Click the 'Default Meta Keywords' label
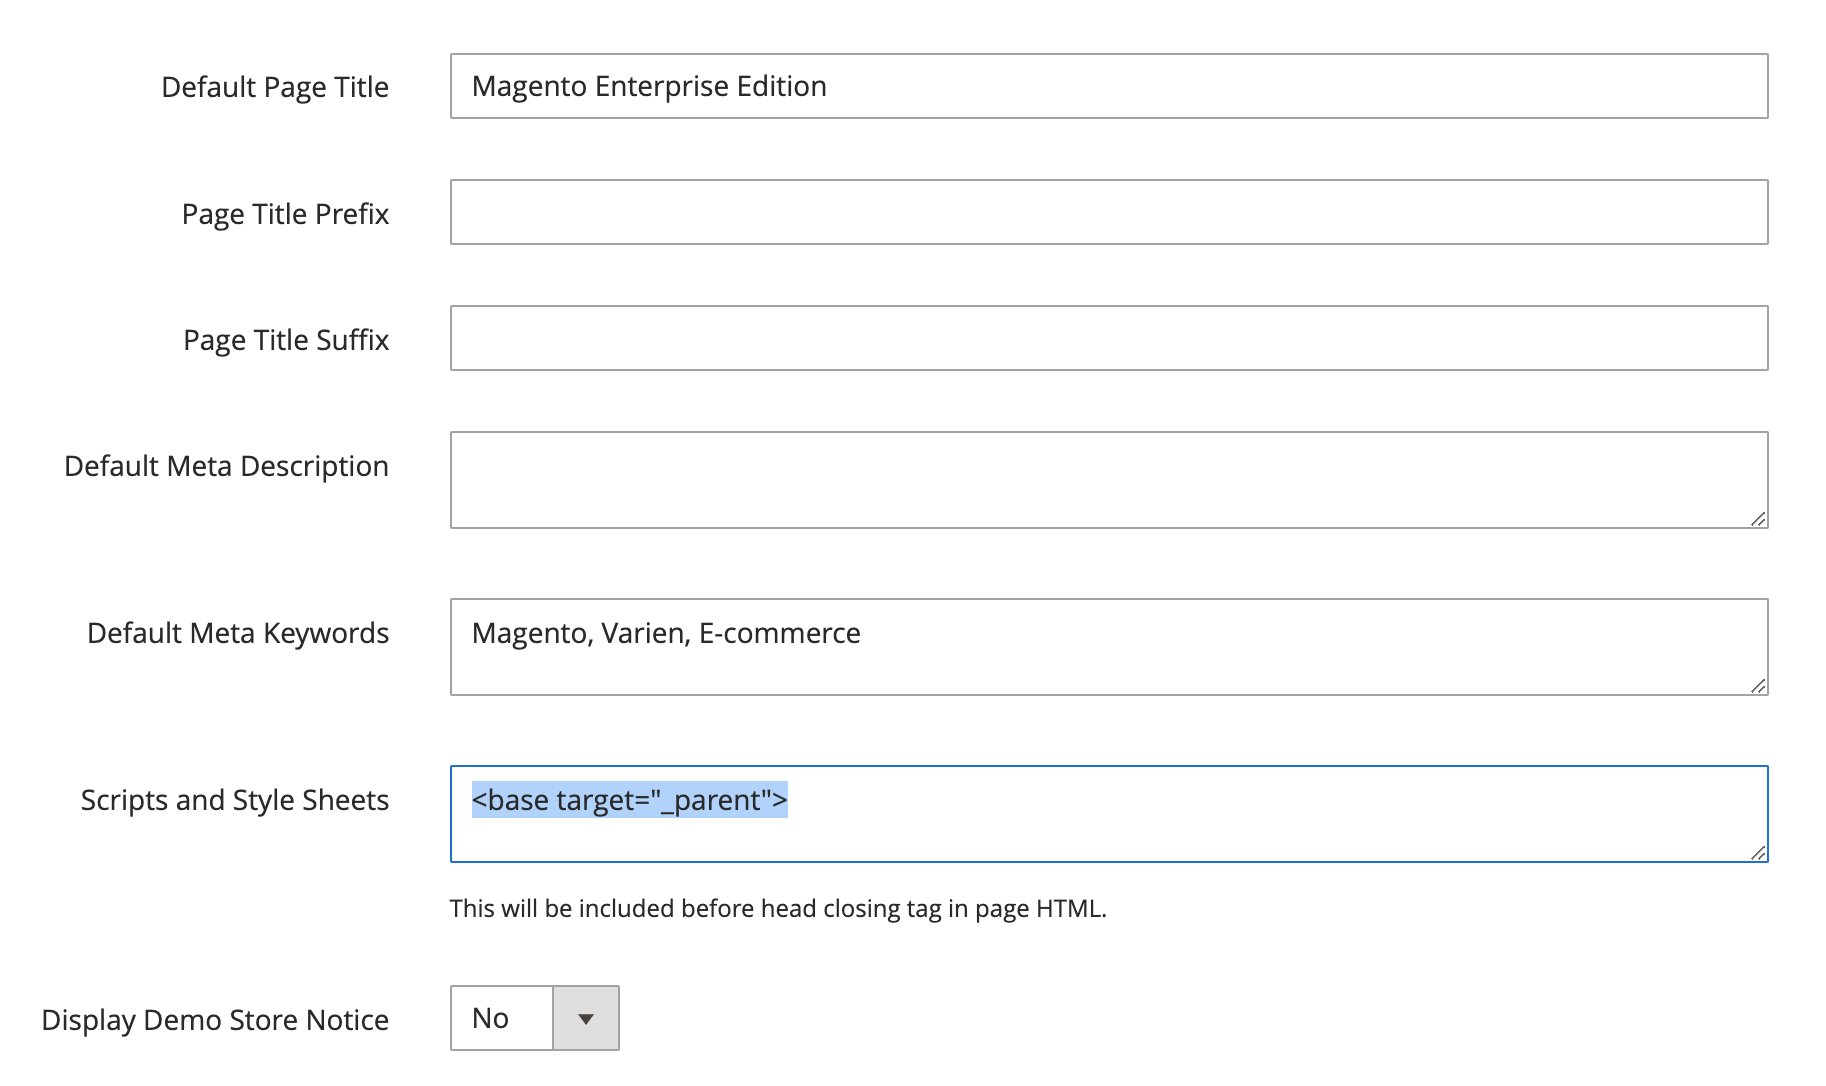The height and width of the screenshot is (1086, 1826). 238,633
